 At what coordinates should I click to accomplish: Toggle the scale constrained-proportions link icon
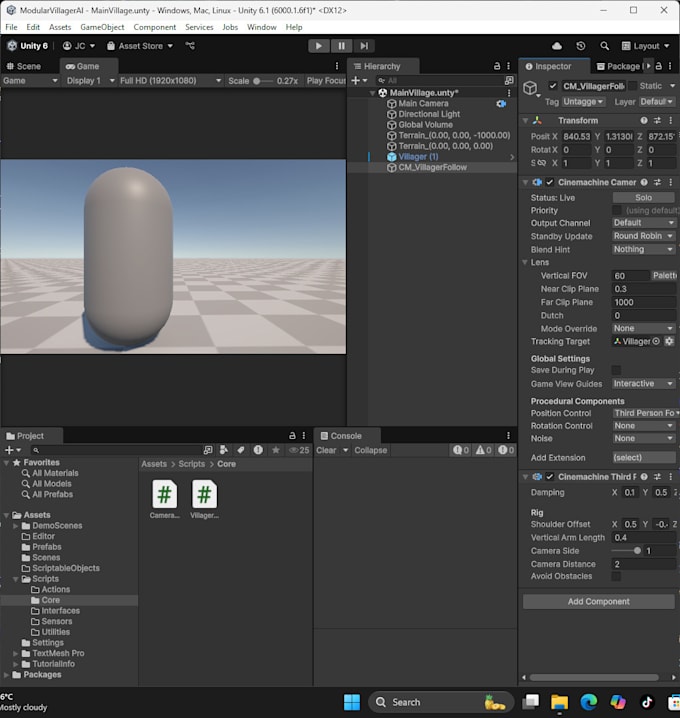(542, 163)
